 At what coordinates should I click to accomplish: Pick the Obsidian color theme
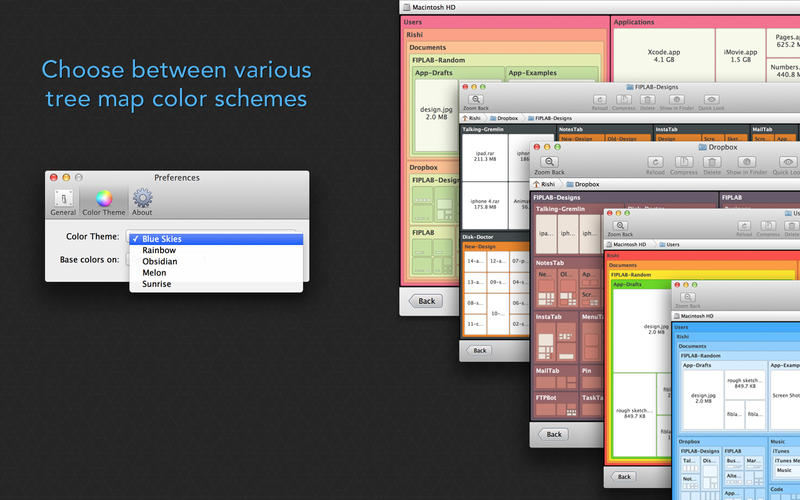216,261
